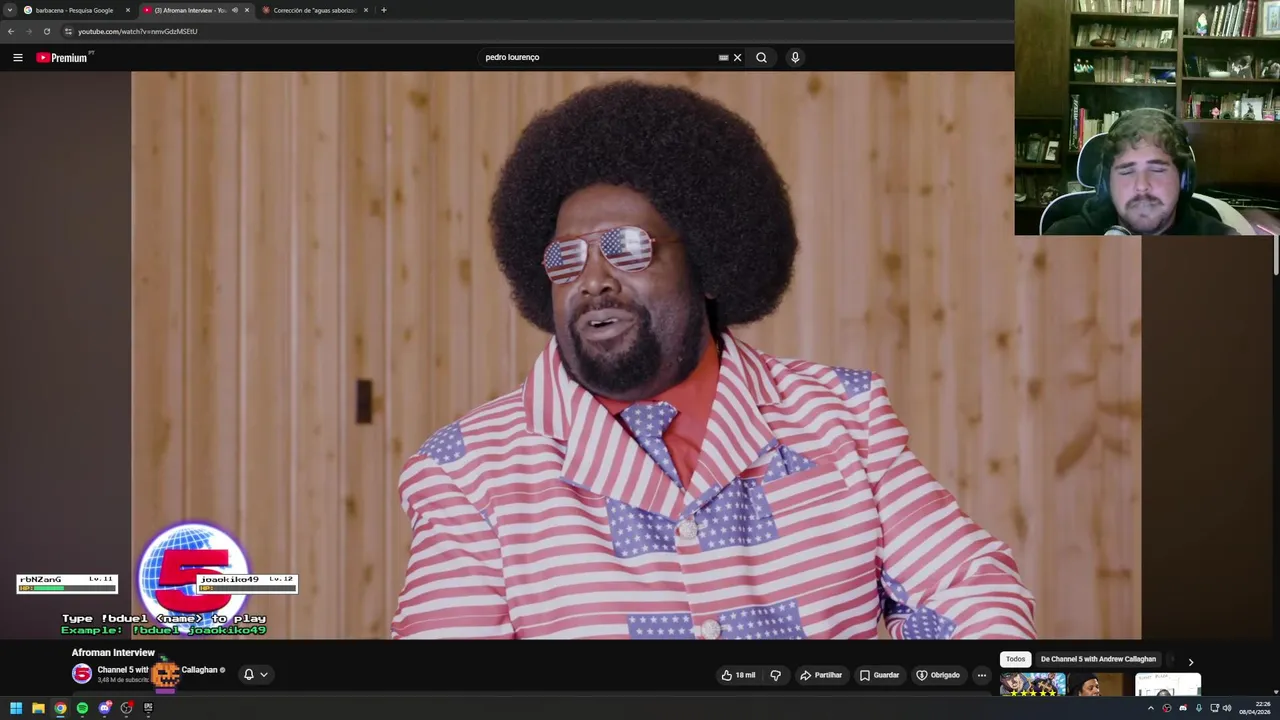Close the barbacena Pesquisa Google tab
Viewport: 1280px width, 720px height.
[128, 10]
